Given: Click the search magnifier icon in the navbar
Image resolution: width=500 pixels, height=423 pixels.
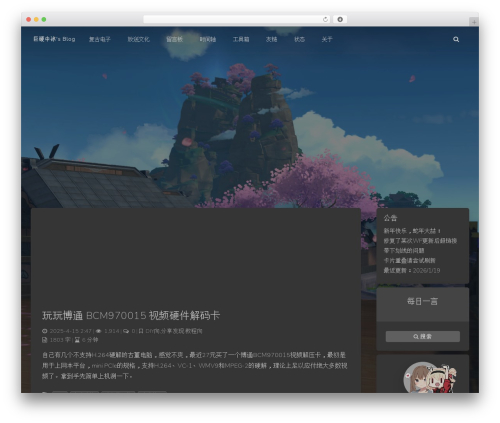Looking at the screenshot, I should (456, 39).
